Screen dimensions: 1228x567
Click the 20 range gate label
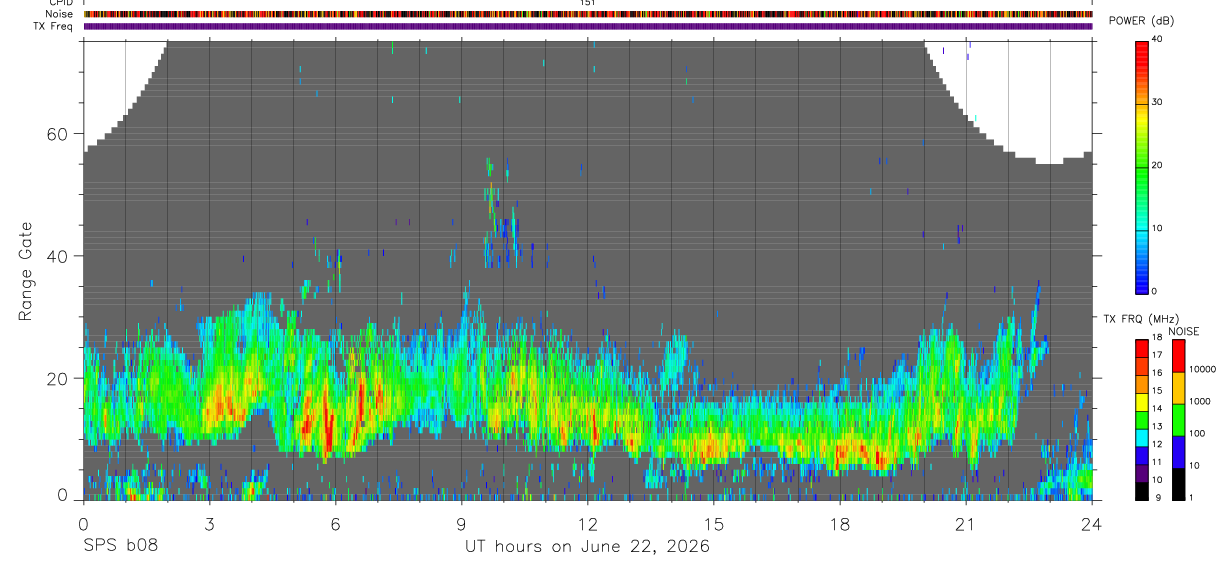coord(57,378)
